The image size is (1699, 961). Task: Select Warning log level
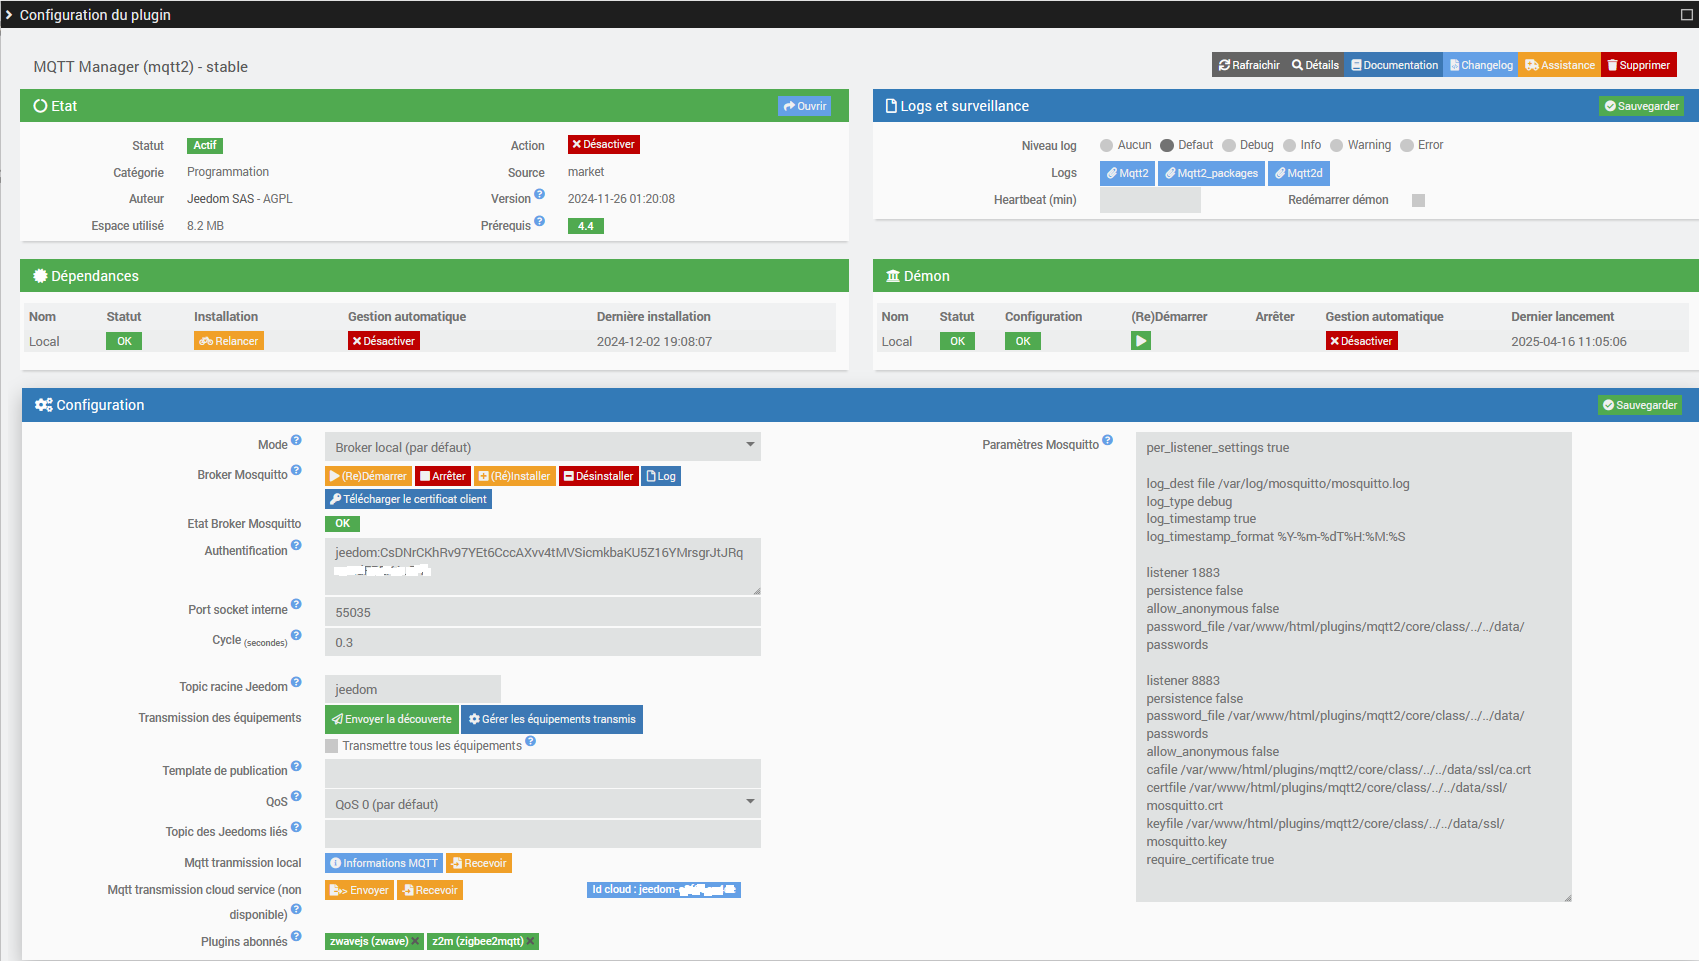[x=1337, y=145]
